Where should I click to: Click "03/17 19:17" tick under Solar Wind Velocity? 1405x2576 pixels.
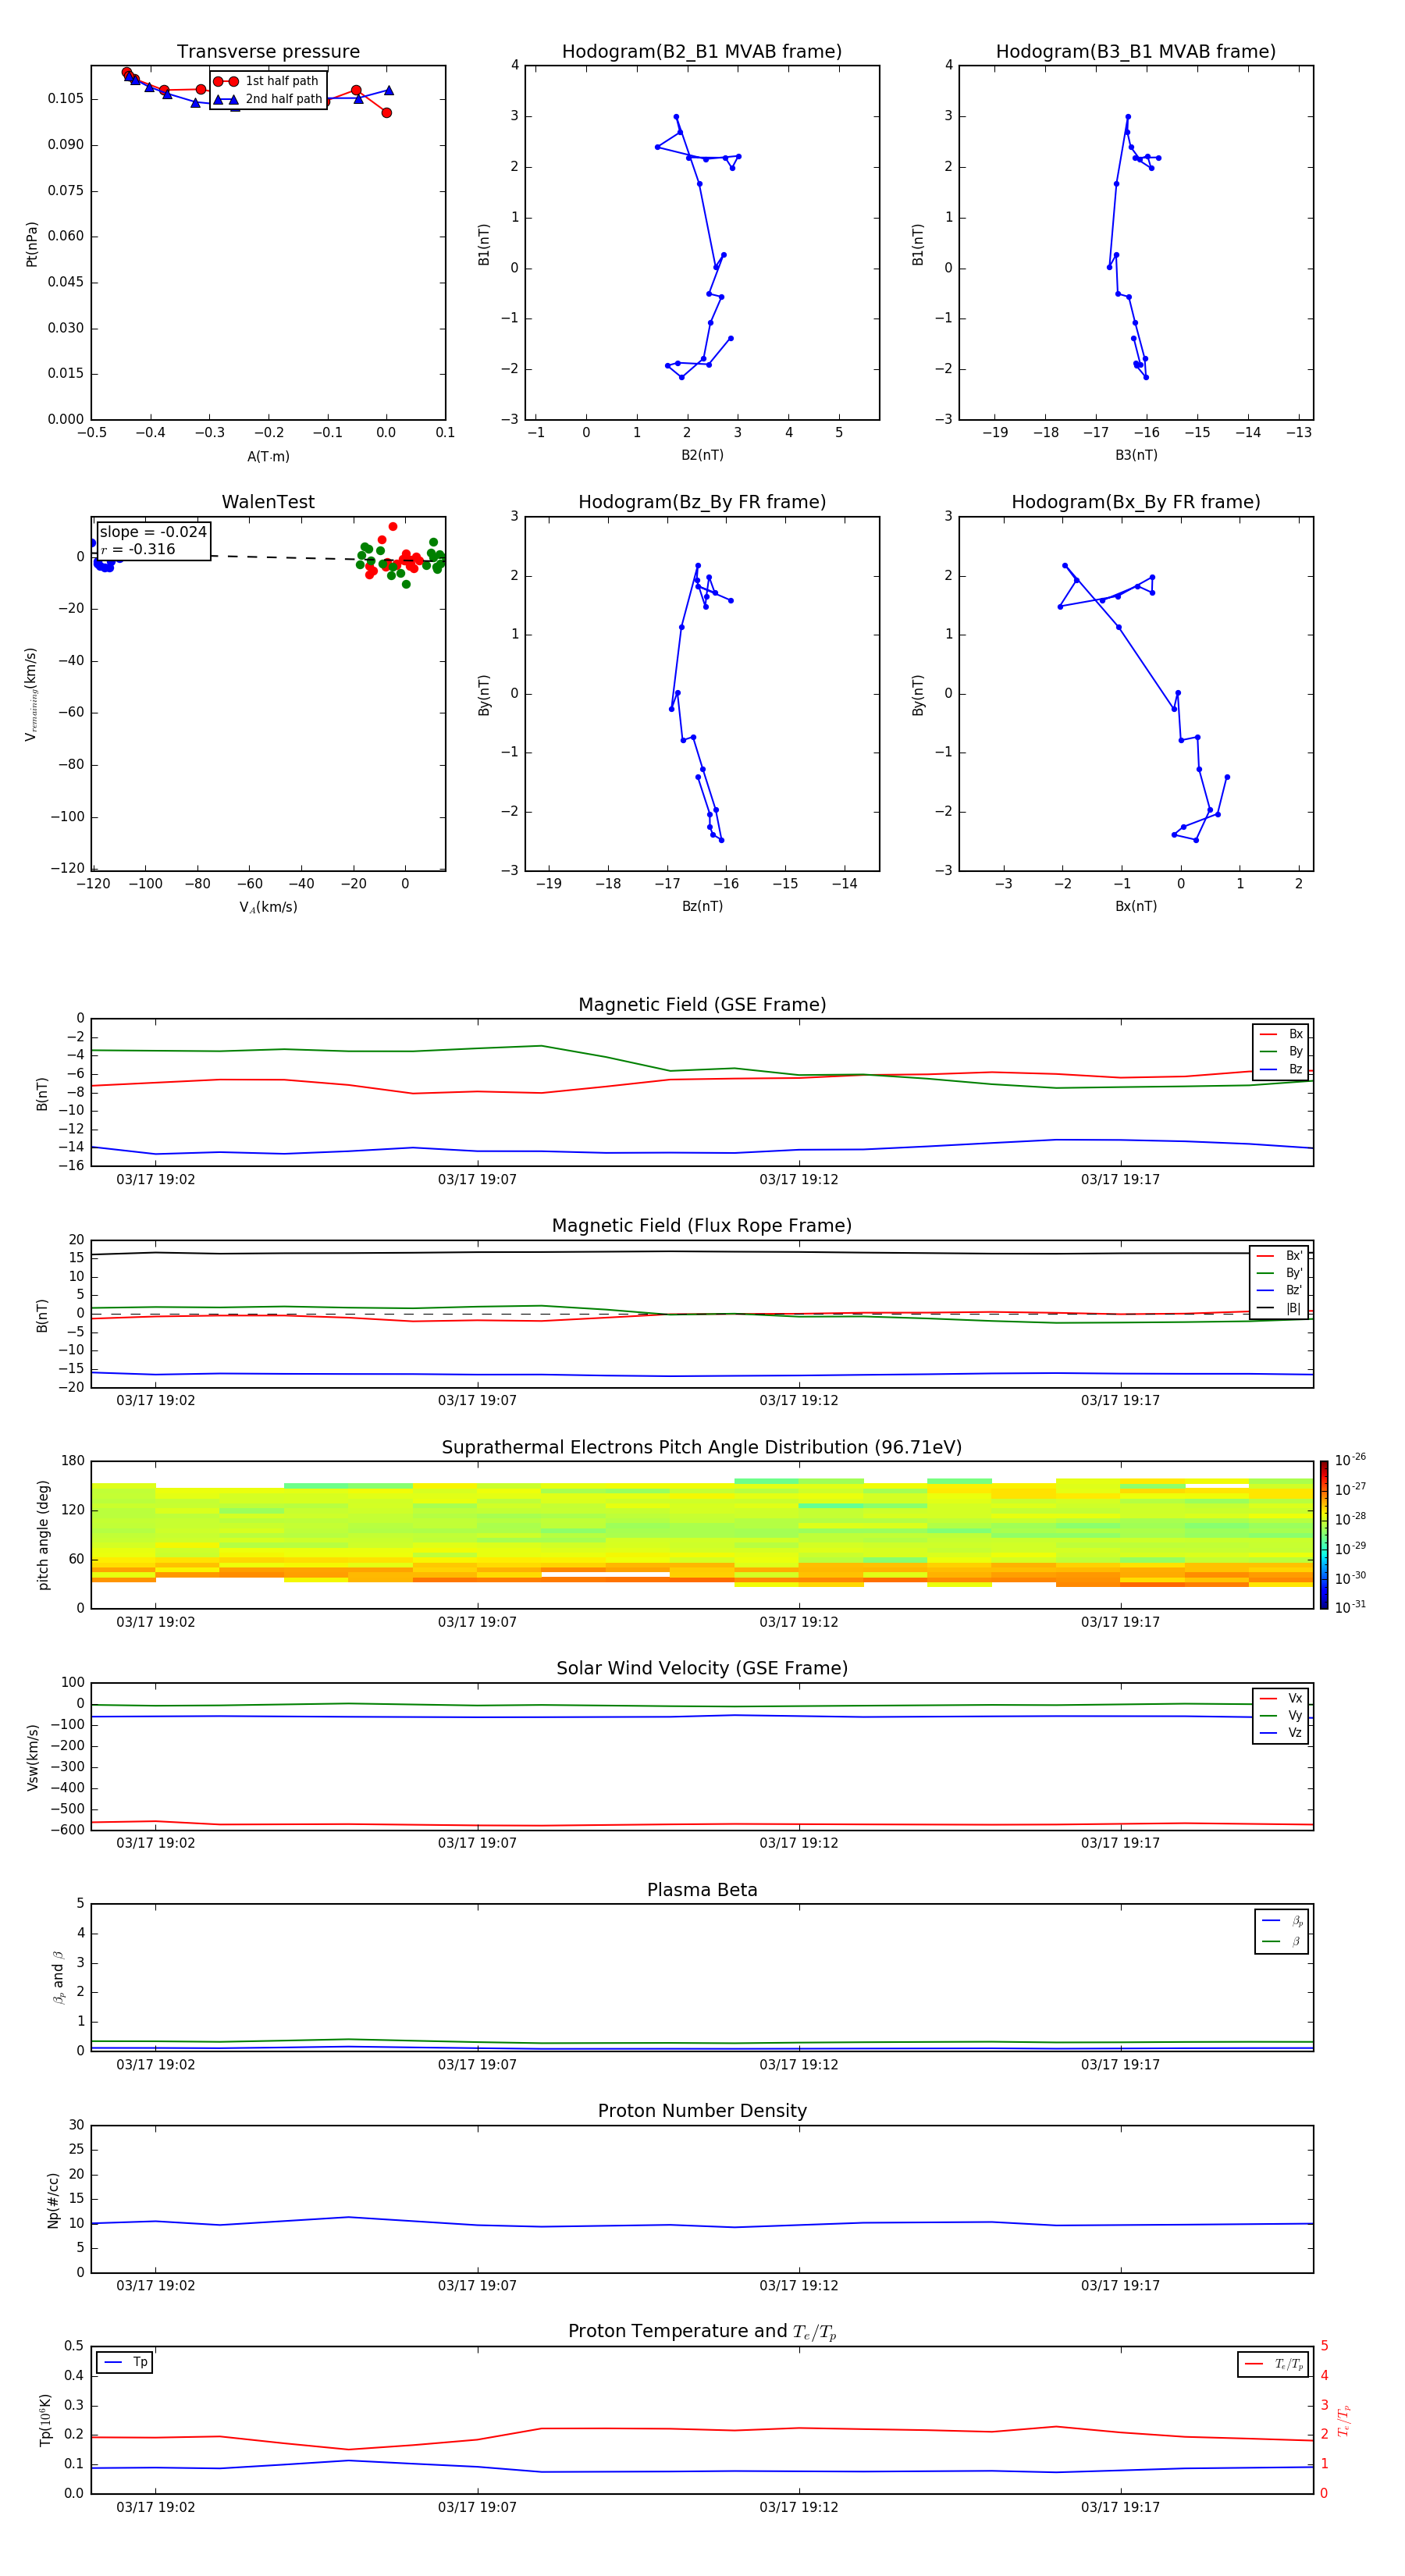1120,1843
